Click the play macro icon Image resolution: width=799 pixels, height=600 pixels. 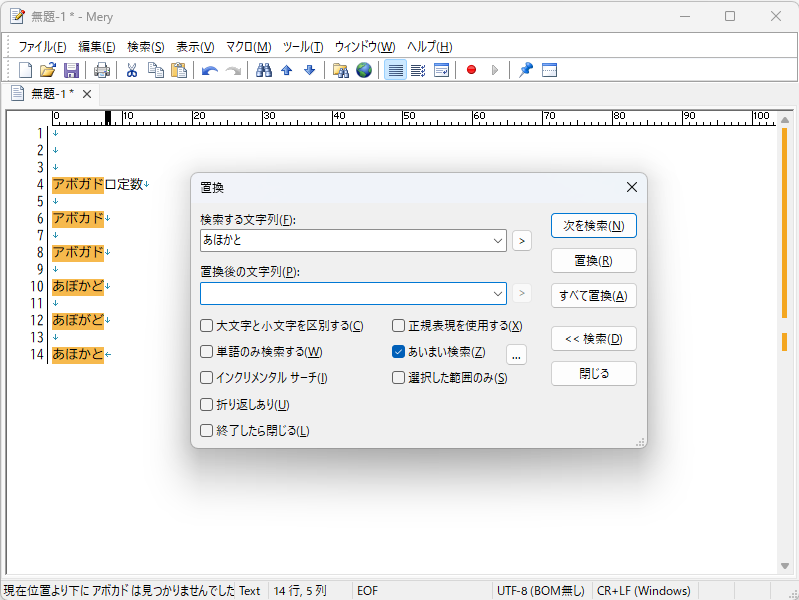coord(495,70)
